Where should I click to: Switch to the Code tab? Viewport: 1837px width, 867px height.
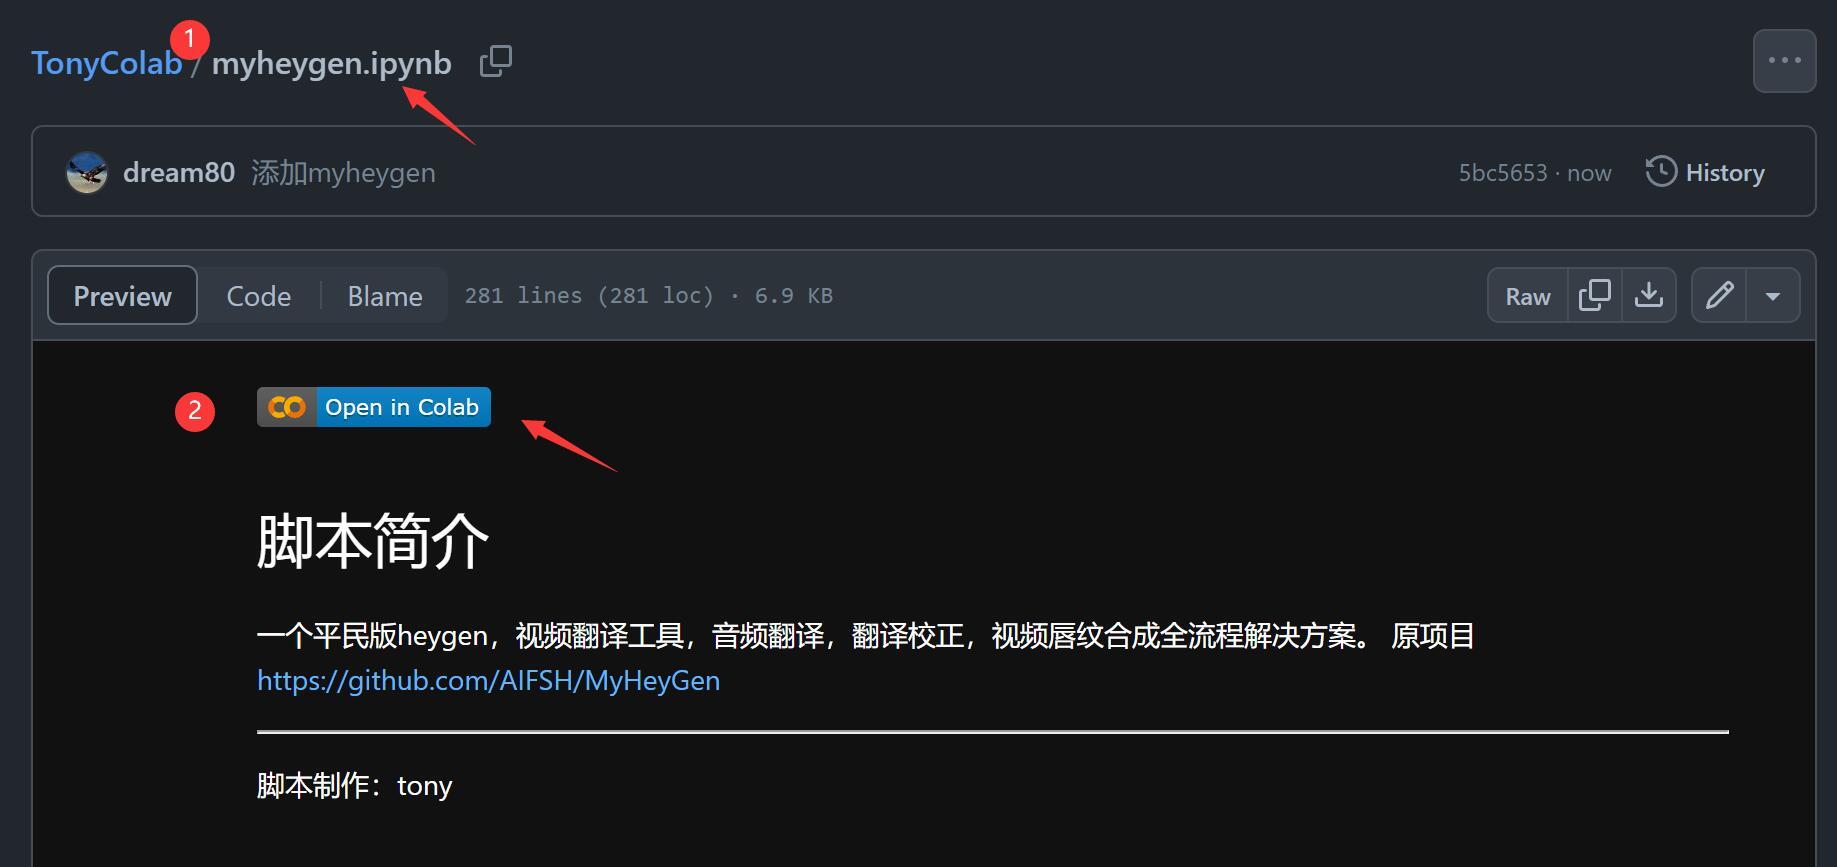coord(259,295)
